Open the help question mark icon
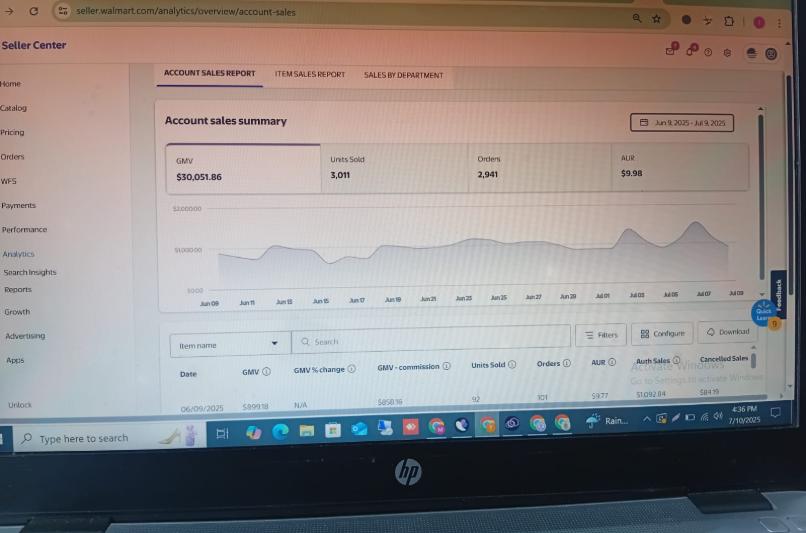The image size is (806, 533). pos(708,52)
